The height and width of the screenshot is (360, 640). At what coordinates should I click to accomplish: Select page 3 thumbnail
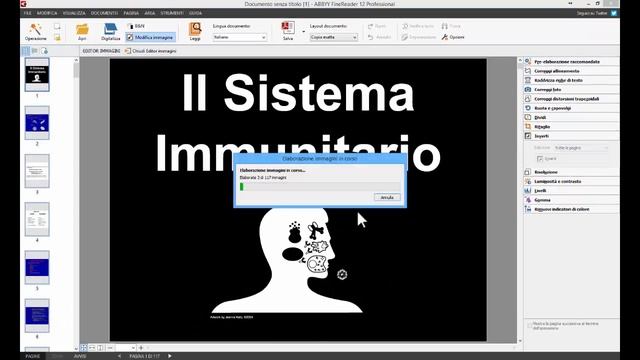37,171
